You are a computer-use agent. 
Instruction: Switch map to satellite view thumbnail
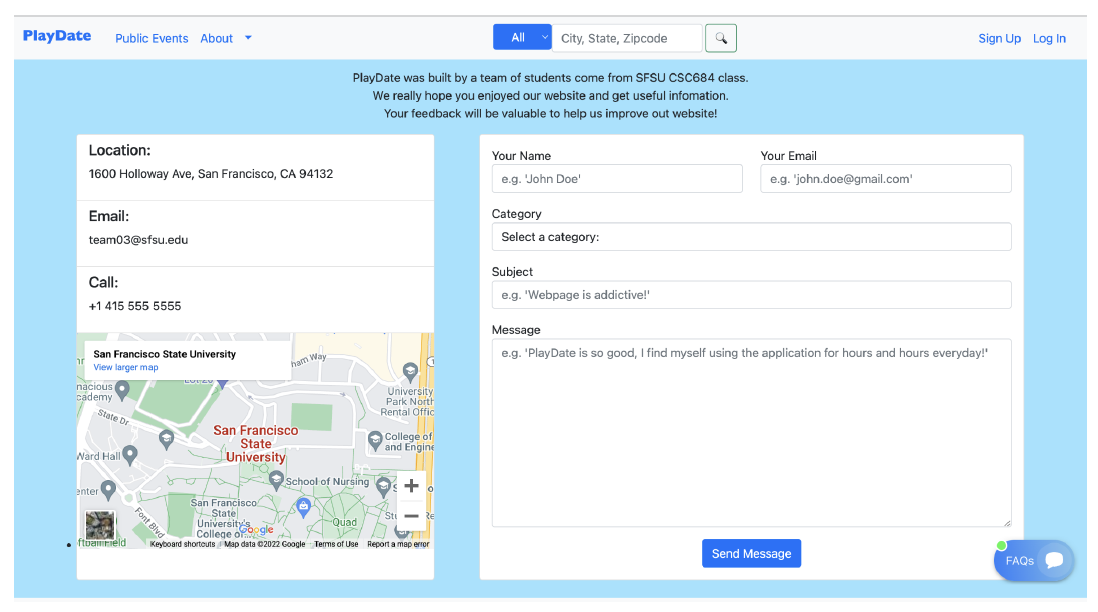coord(99,525)
